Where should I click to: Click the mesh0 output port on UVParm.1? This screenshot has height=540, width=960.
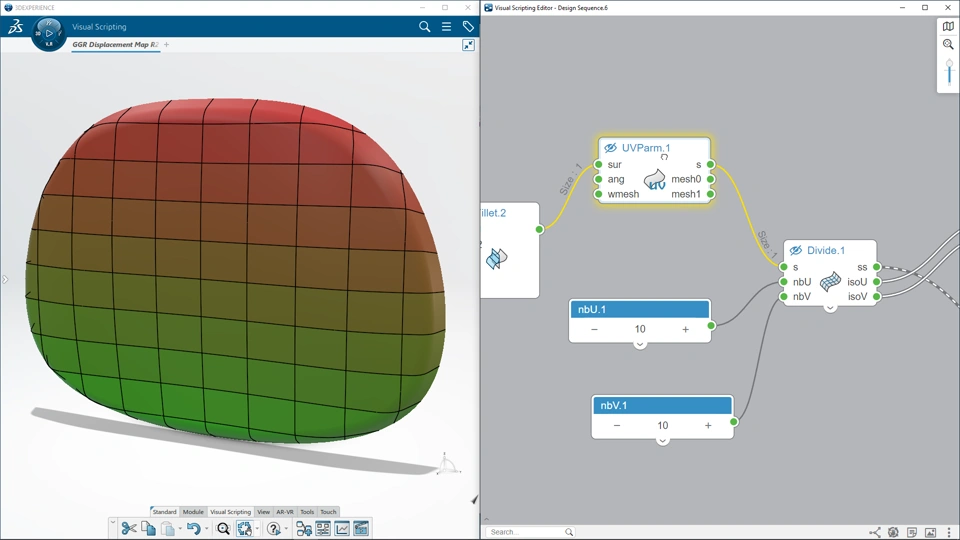(x=710, y=179)
